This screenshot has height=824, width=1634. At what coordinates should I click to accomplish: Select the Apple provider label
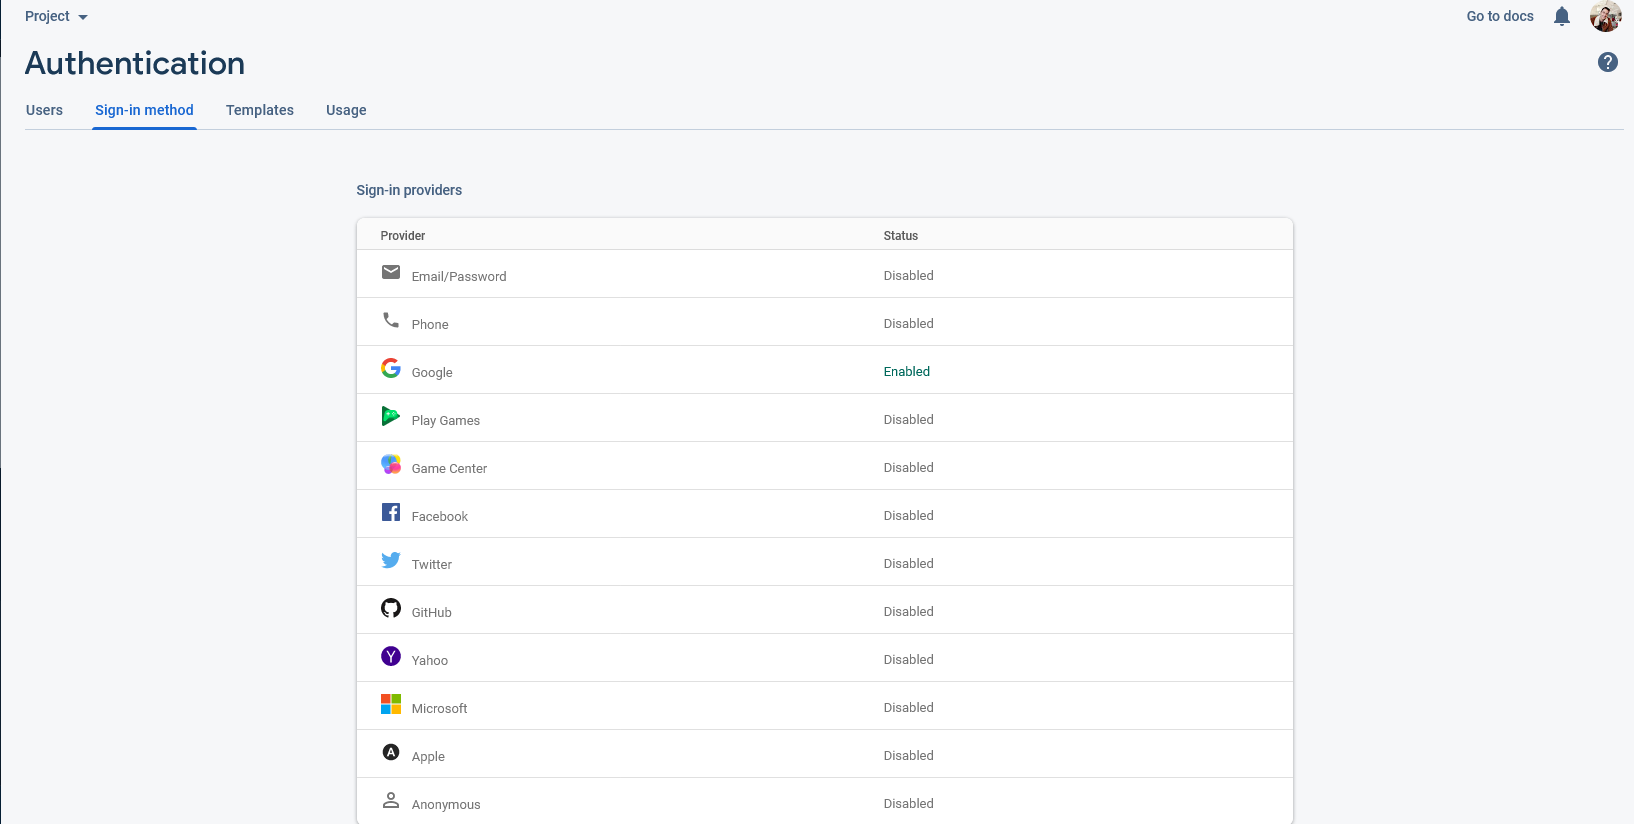(428, 756)
